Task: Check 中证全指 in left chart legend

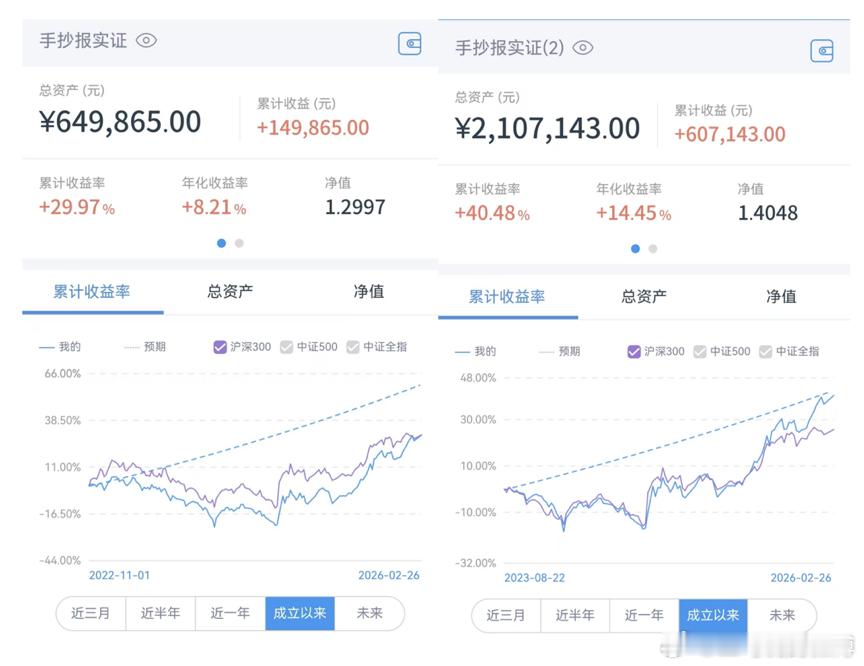Action: 353,347
